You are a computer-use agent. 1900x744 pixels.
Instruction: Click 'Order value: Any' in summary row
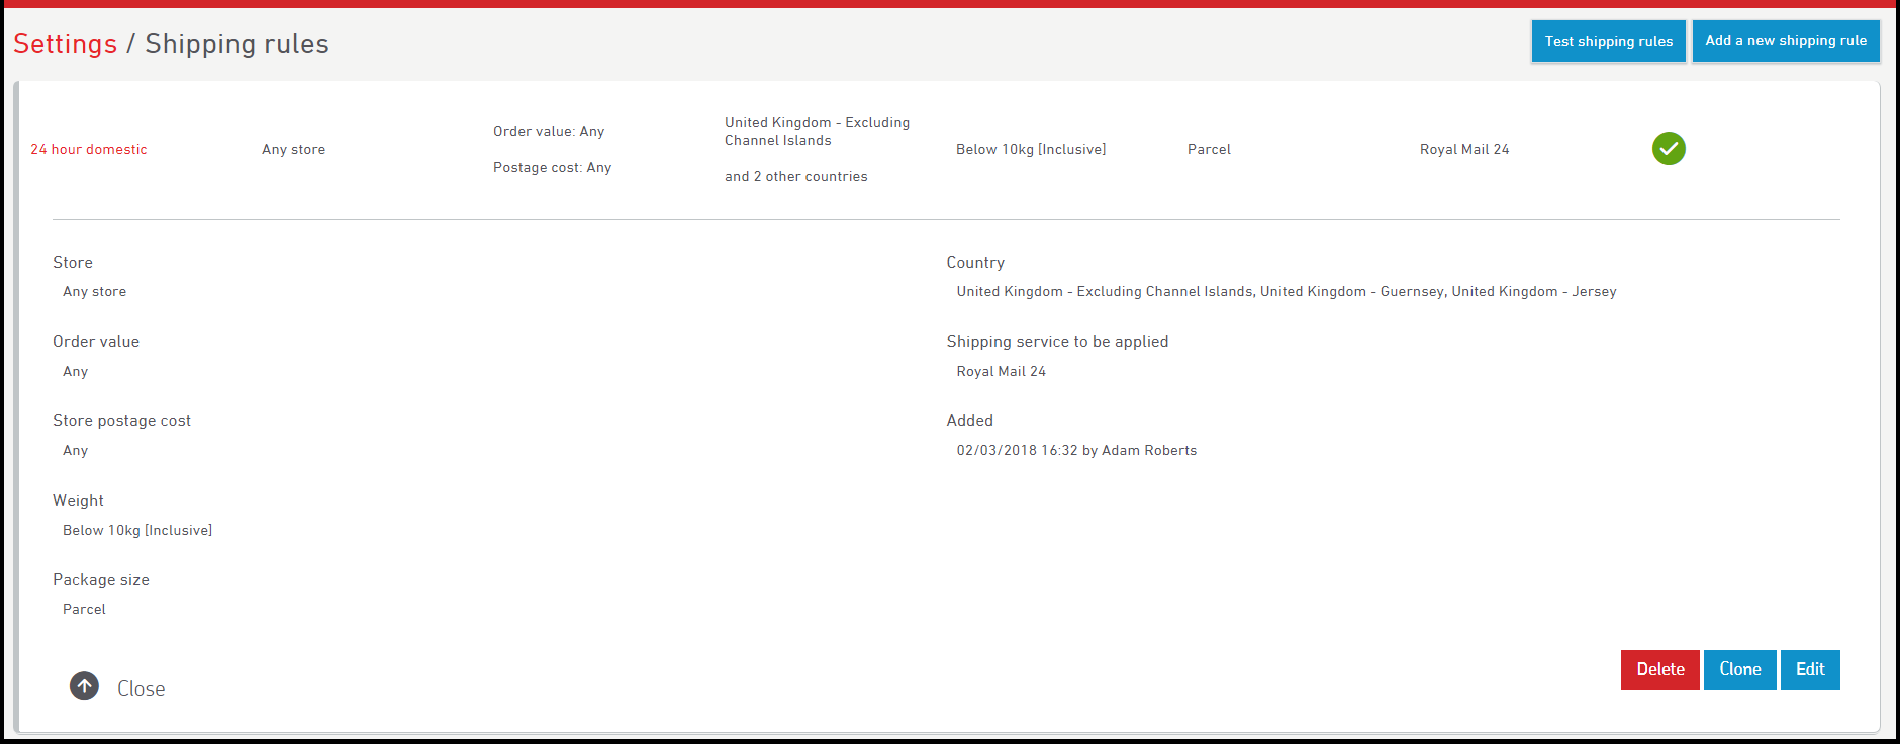pyautogui.click(x=548, y=132)
